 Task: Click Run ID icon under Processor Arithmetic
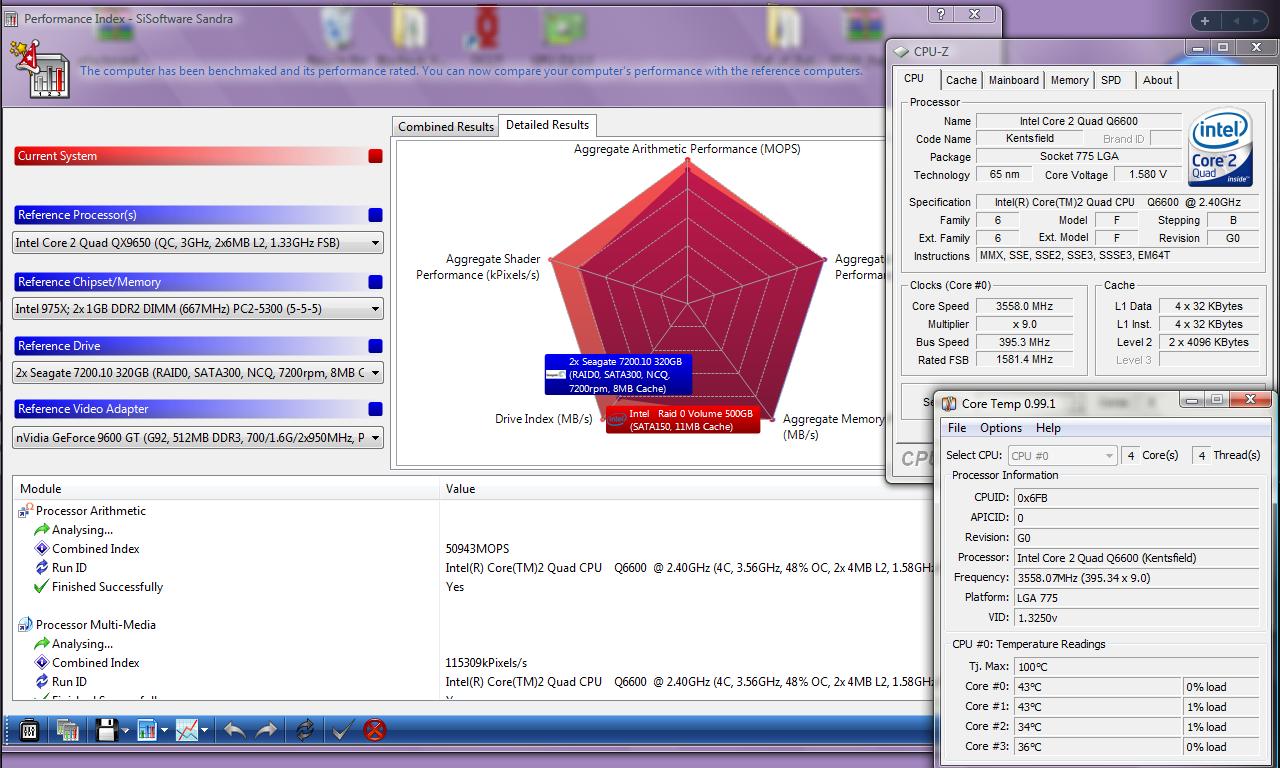coord(41,568)
